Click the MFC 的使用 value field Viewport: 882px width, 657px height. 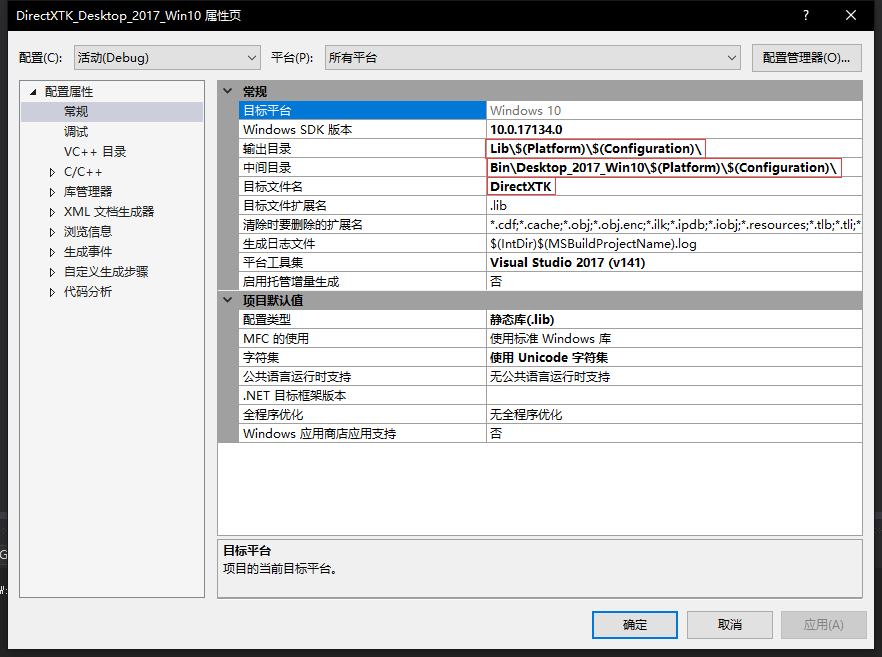pyautogui.click(x=674, y=339)
